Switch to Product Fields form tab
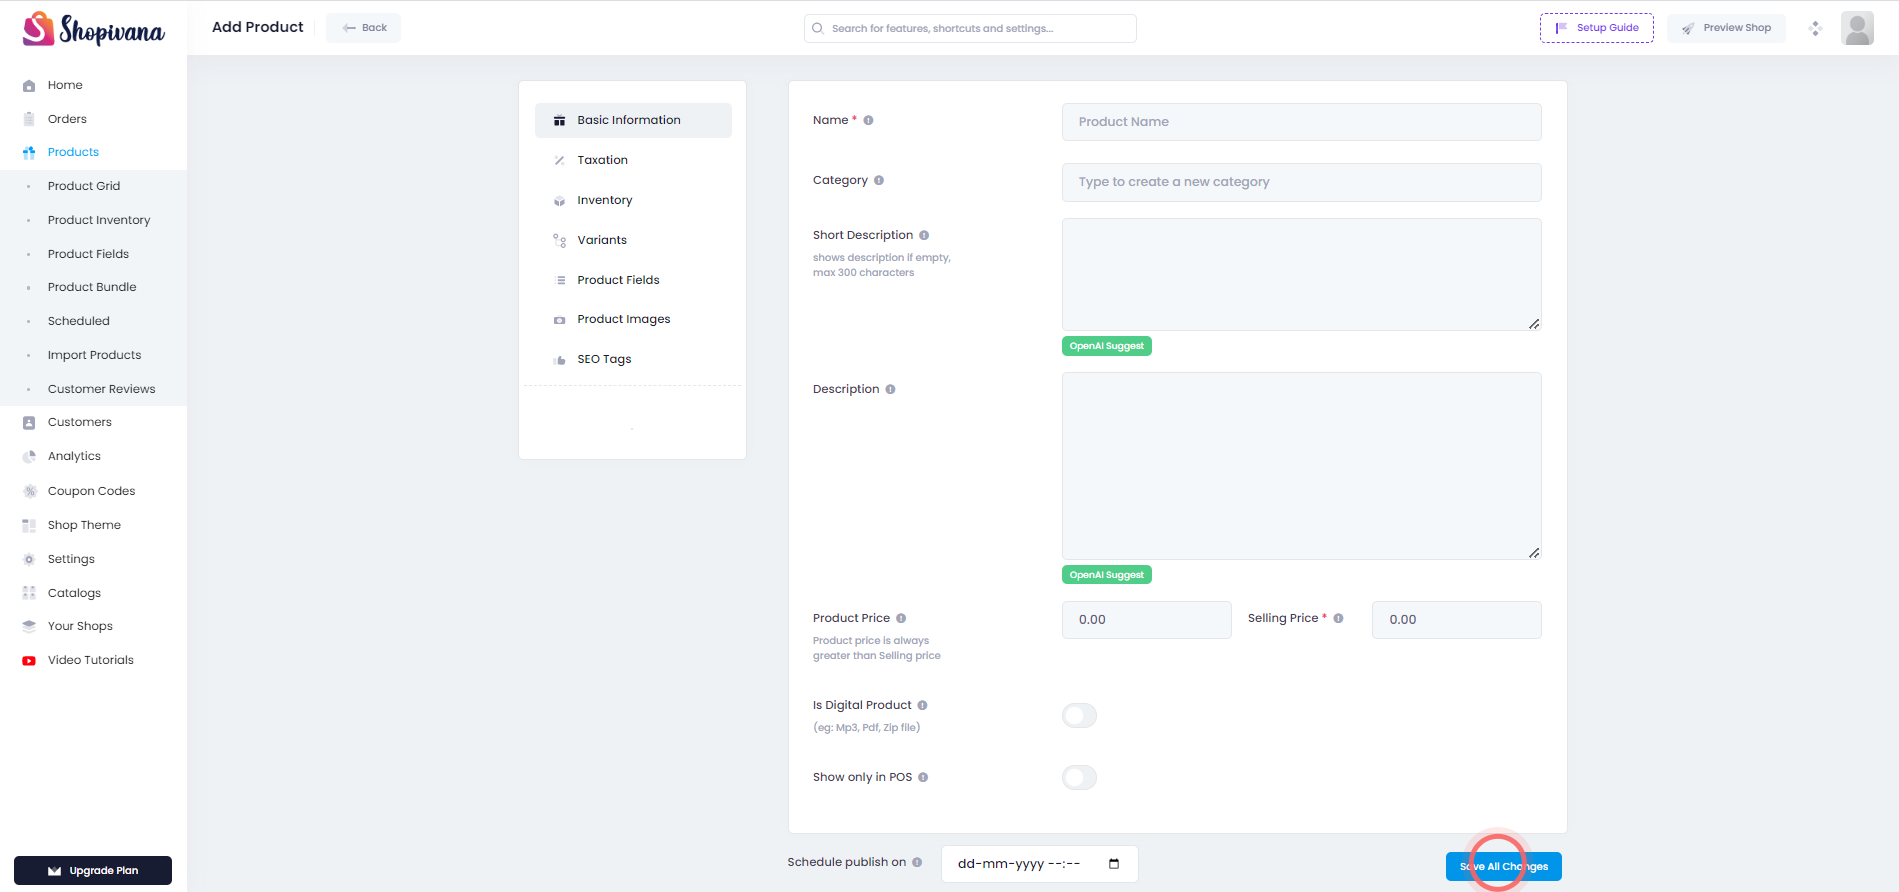This screenshot has width=1899, height=892. [633, 280]
